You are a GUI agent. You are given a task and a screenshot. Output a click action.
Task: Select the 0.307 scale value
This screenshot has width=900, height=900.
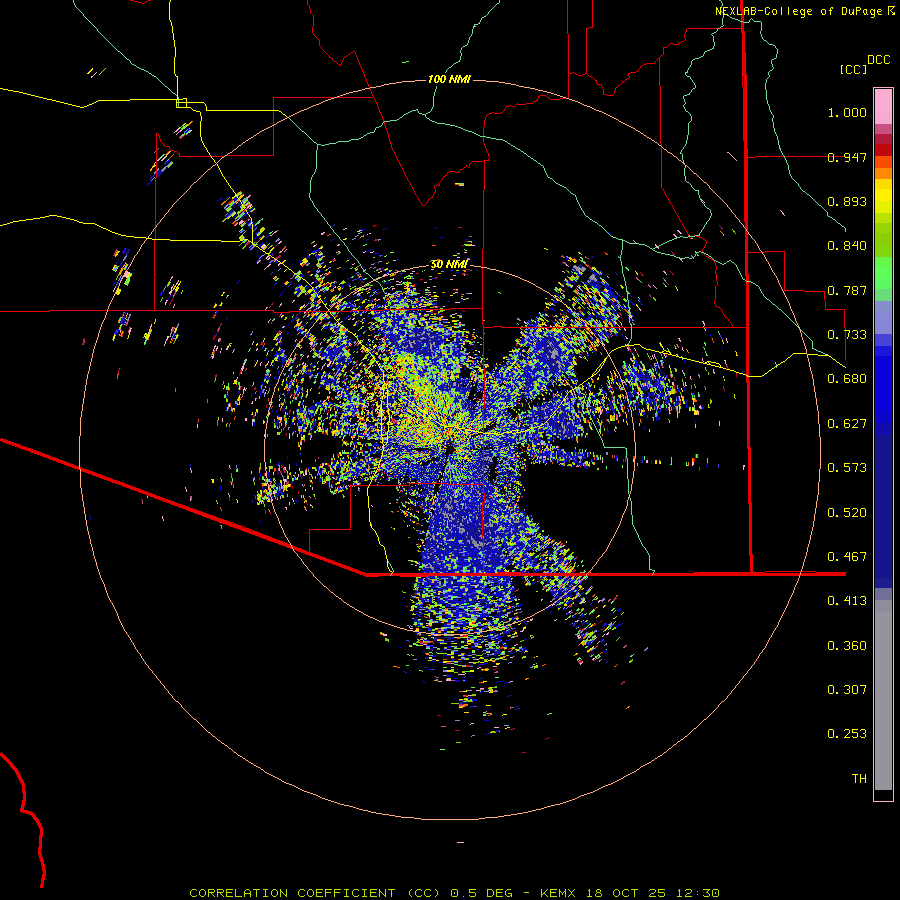[x=847, y=690]
